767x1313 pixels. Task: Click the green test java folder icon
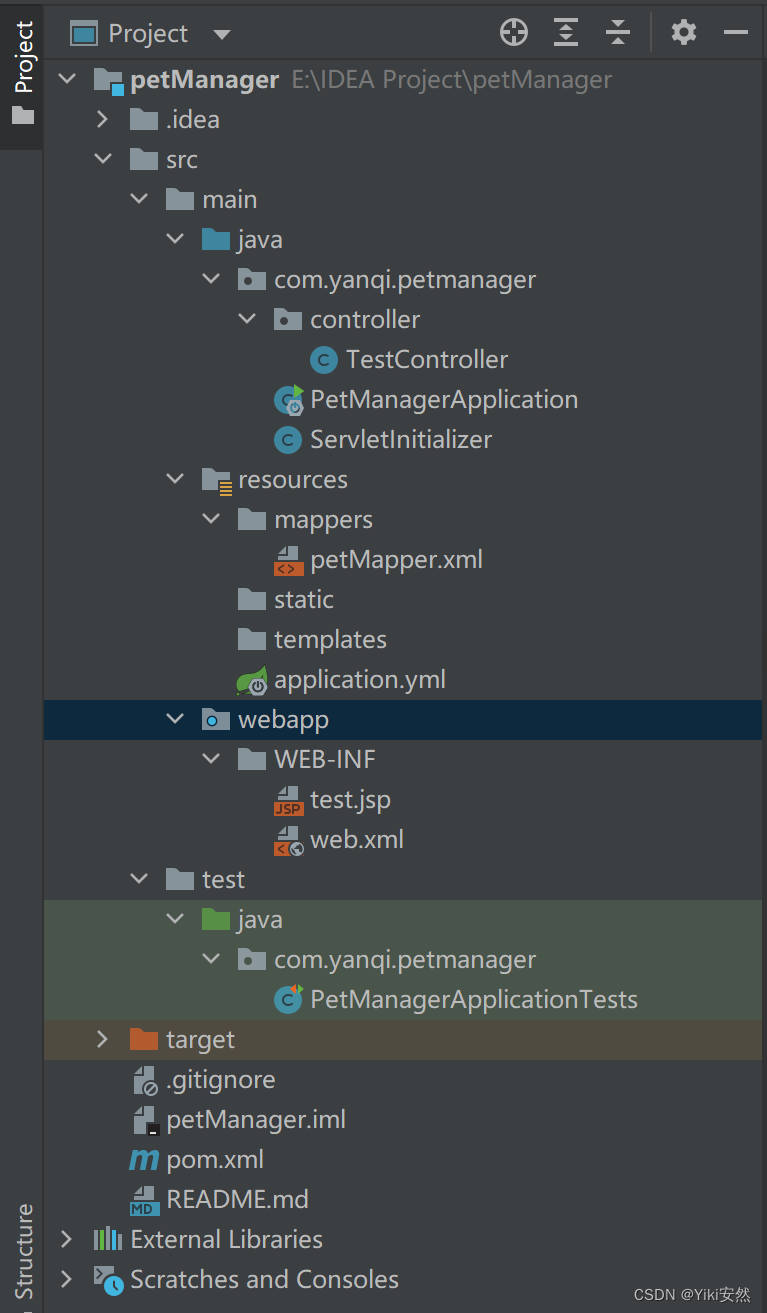click(x=216, y=919)
